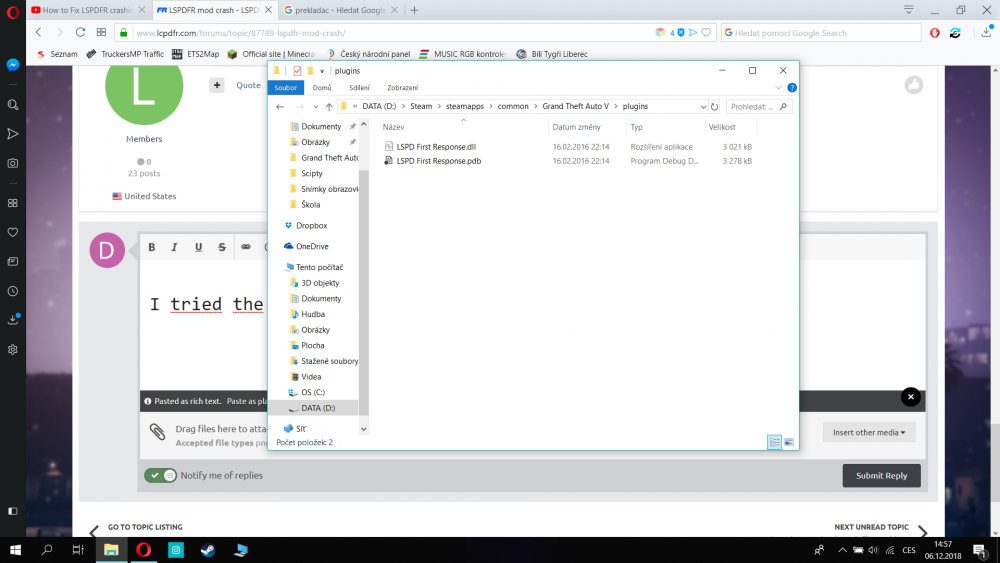Insert a link in reply editor

coord(246,247)
